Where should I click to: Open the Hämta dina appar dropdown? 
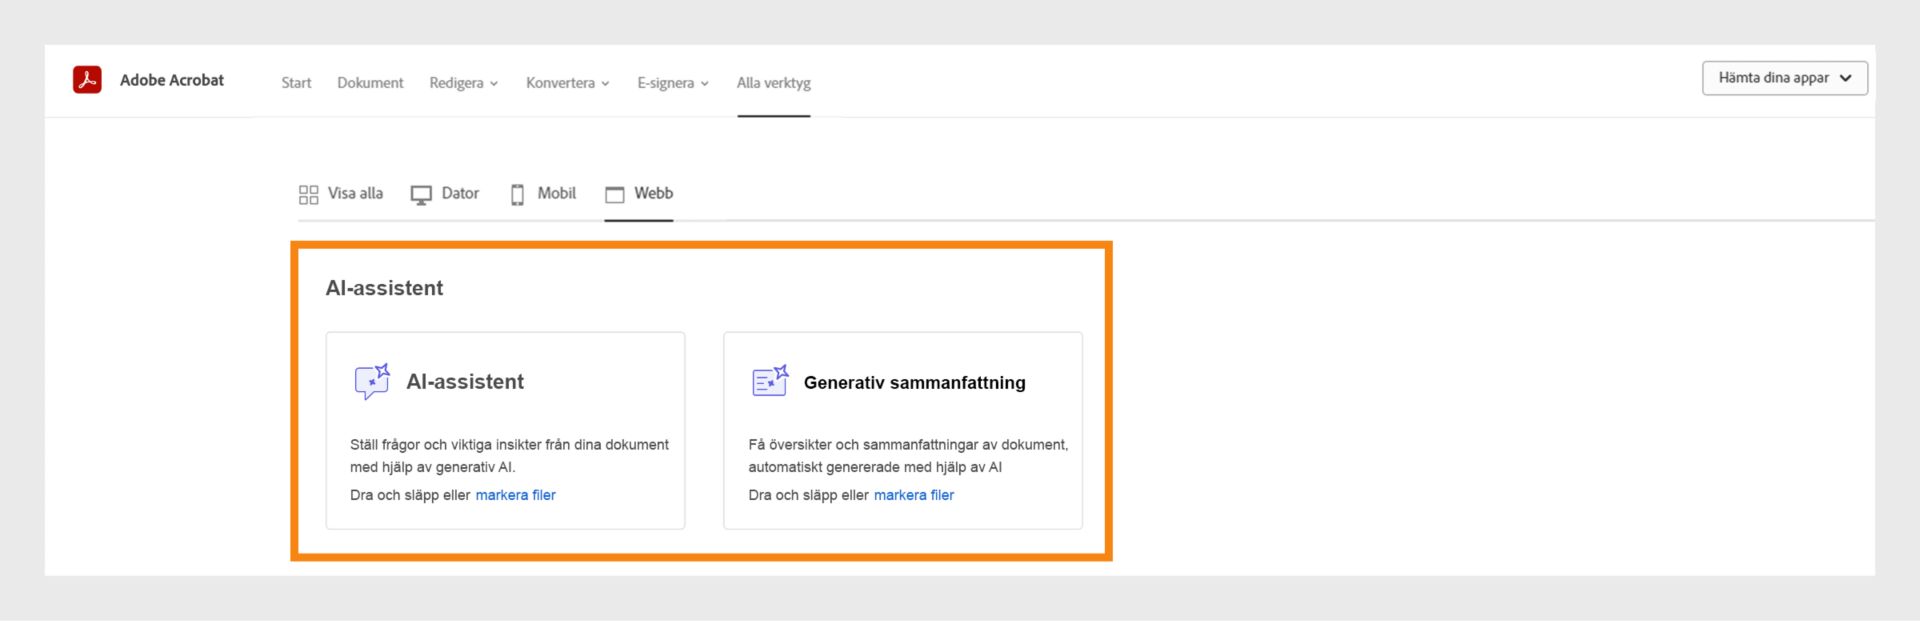[1784, 78]
